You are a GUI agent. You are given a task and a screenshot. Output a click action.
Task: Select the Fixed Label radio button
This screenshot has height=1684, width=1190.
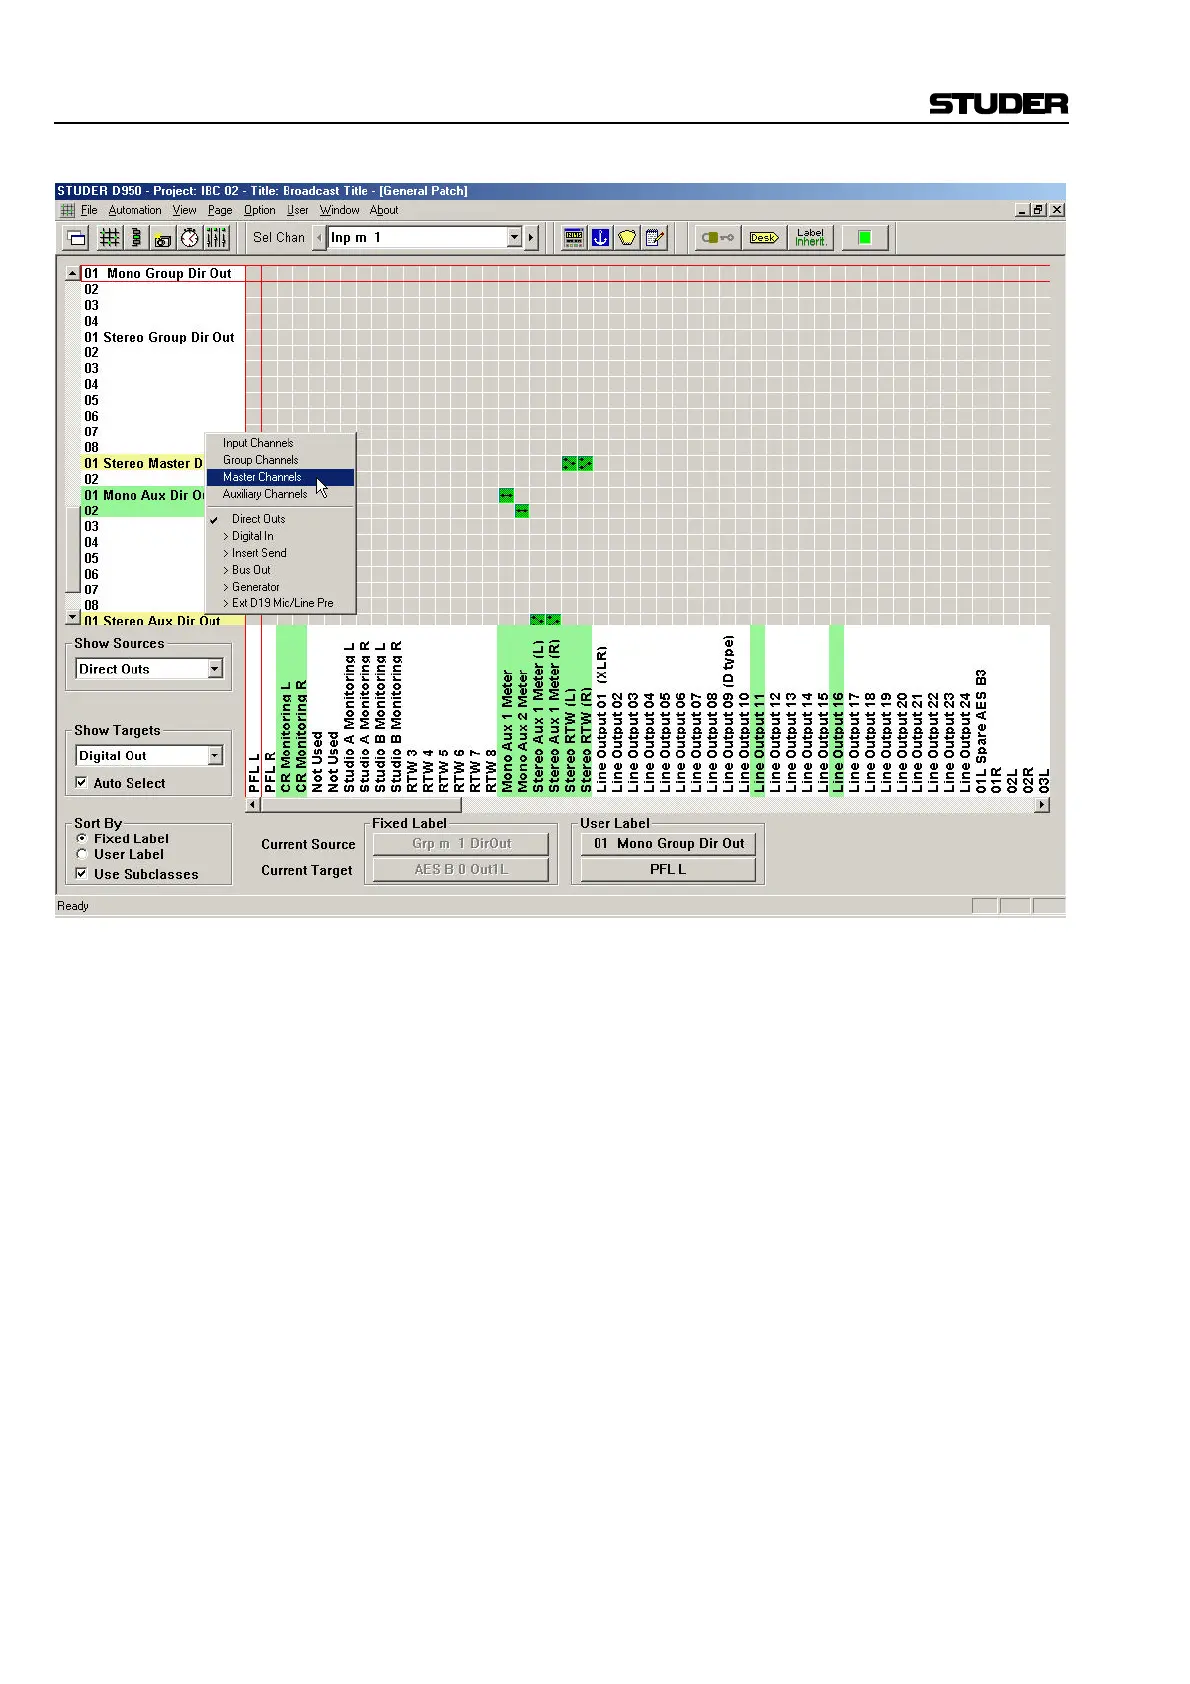(82, 838)
